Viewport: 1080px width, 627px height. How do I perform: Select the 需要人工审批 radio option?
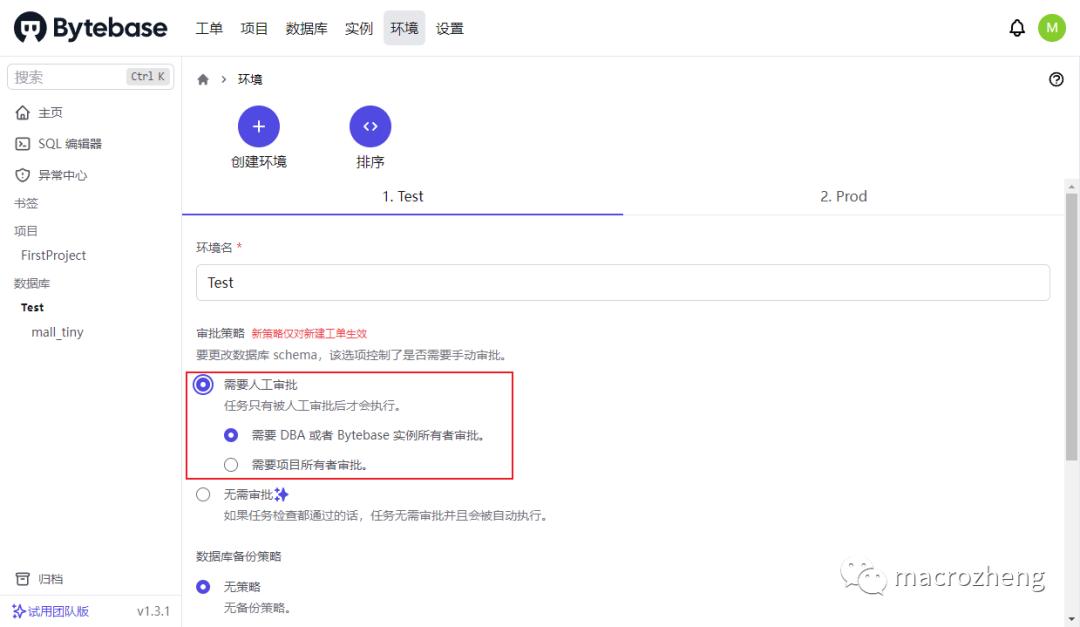[x=203, y=383]
